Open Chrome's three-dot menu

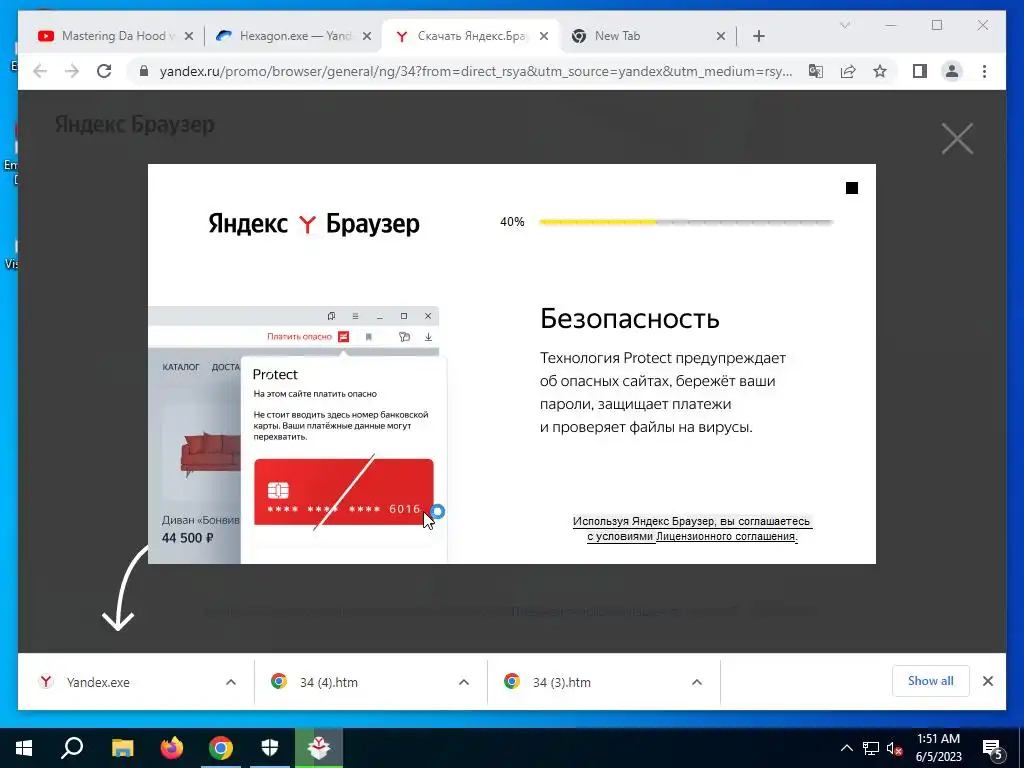(984, 71)
